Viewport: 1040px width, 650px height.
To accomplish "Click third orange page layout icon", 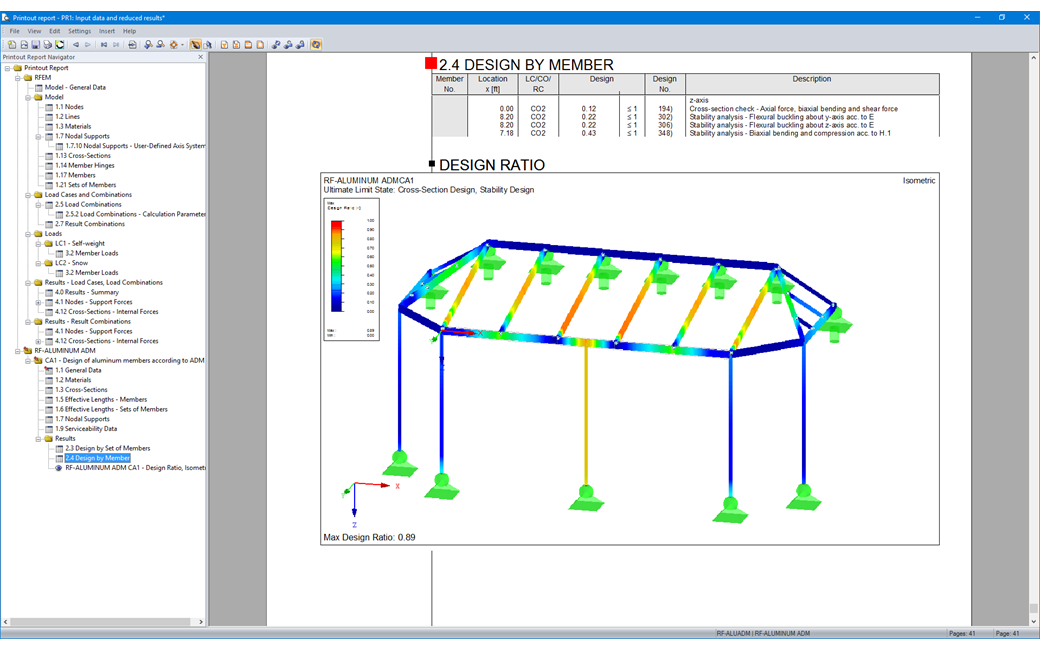I will point(248,44).
